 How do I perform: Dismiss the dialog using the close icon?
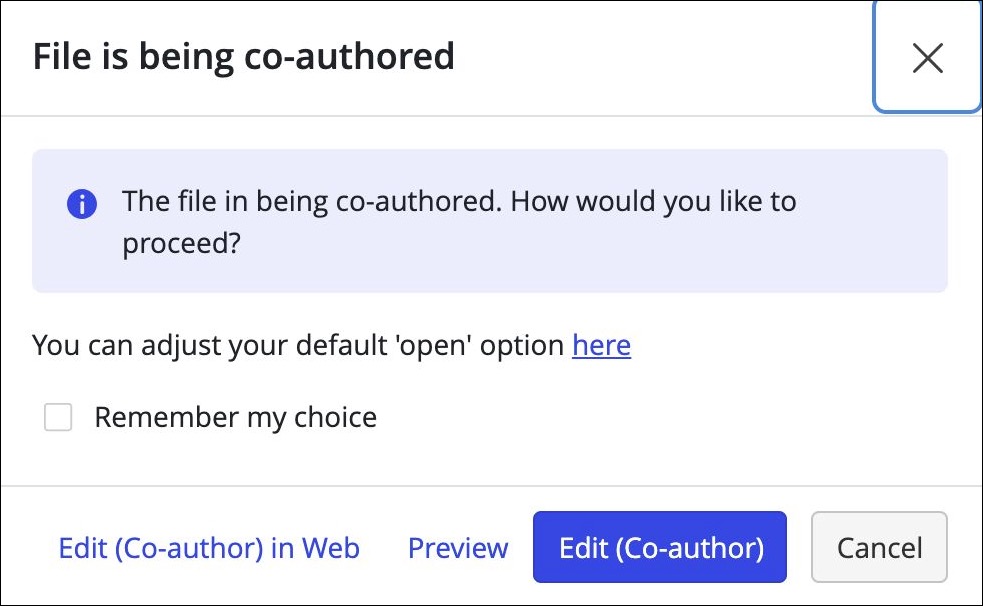point(927,57)
